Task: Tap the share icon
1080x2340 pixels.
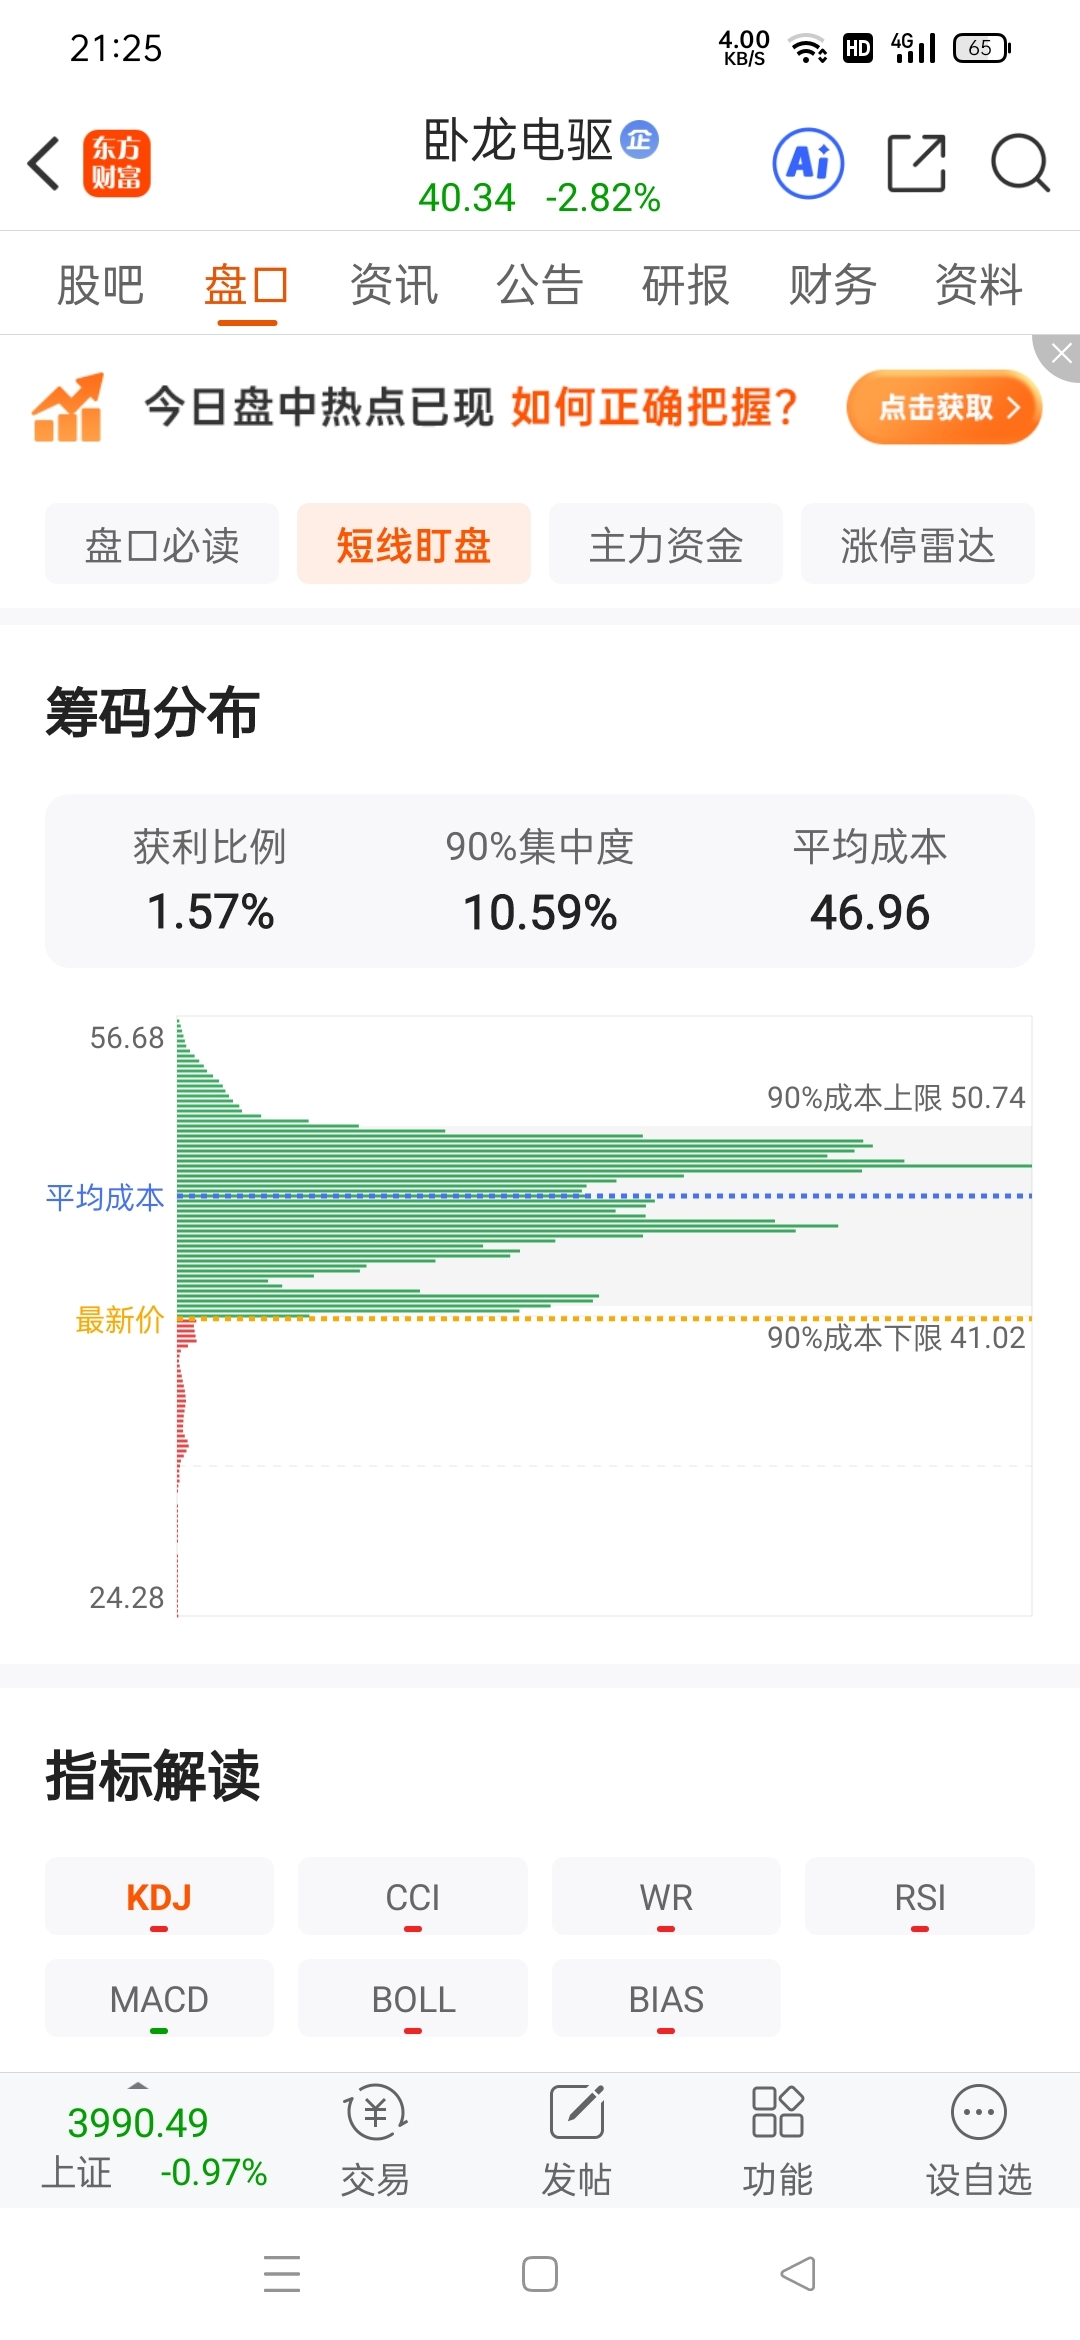Action: click(x=916, y=163)
